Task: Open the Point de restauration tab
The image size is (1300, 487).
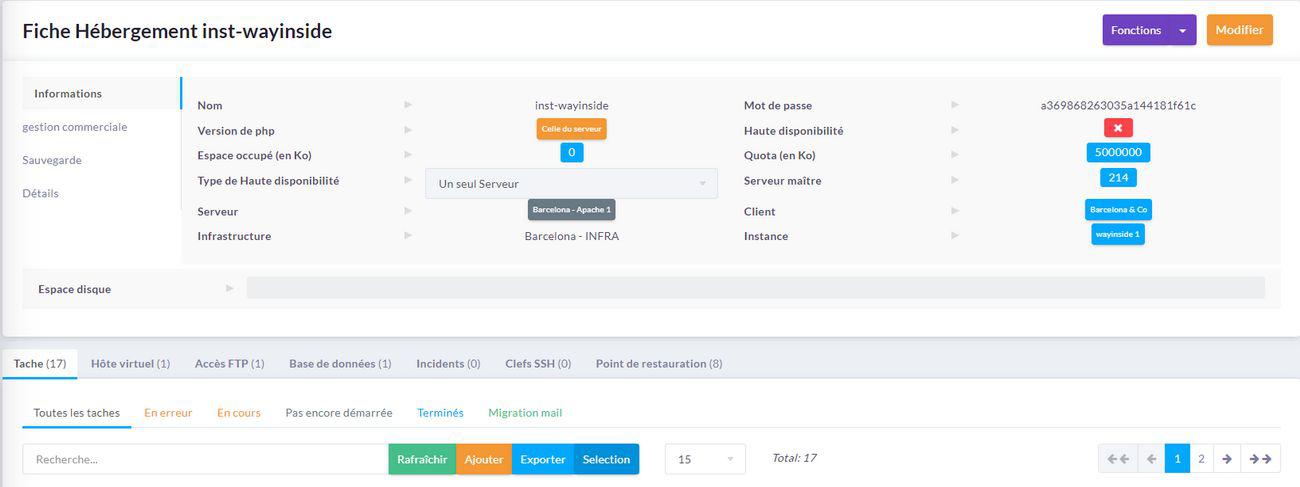Action: click(x=658, y=364)
